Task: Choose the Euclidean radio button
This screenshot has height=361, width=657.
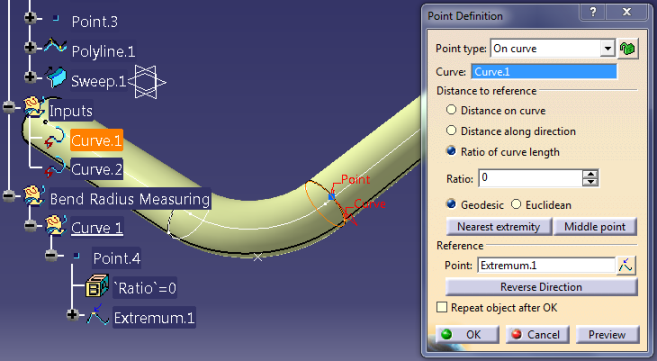Action: 516,204
